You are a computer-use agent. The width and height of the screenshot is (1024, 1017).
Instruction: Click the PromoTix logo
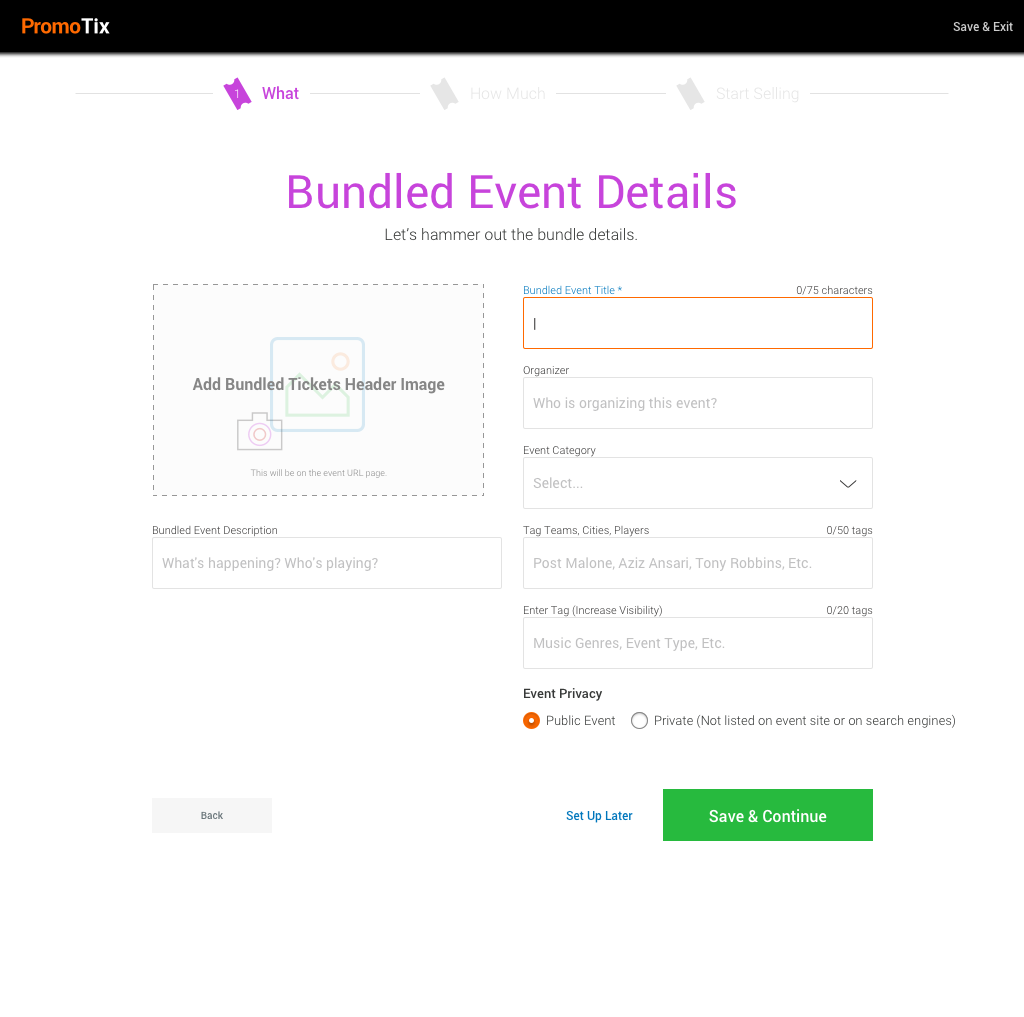pyautogui.click(x=65, y=26)
